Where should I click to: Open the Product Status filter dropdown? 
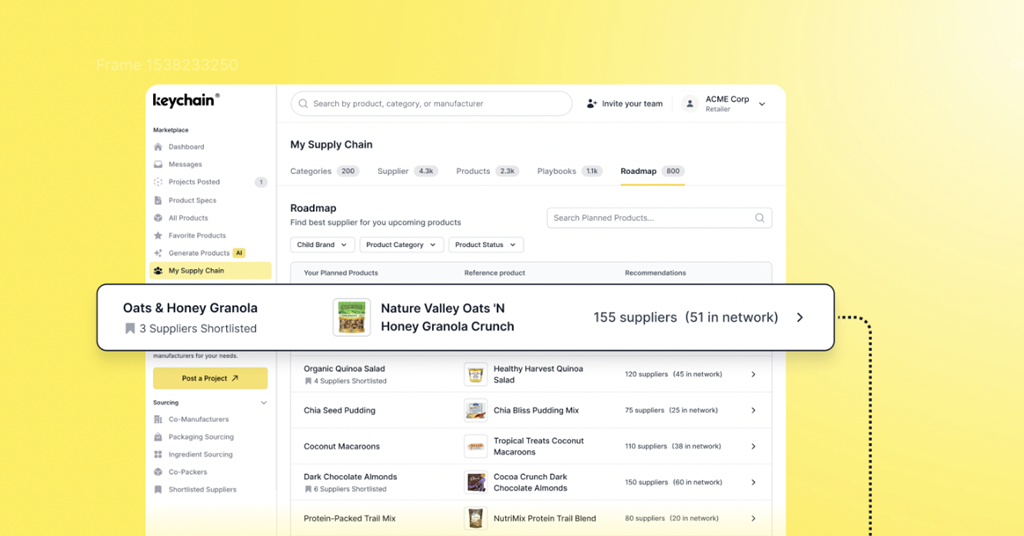(485, 245)
